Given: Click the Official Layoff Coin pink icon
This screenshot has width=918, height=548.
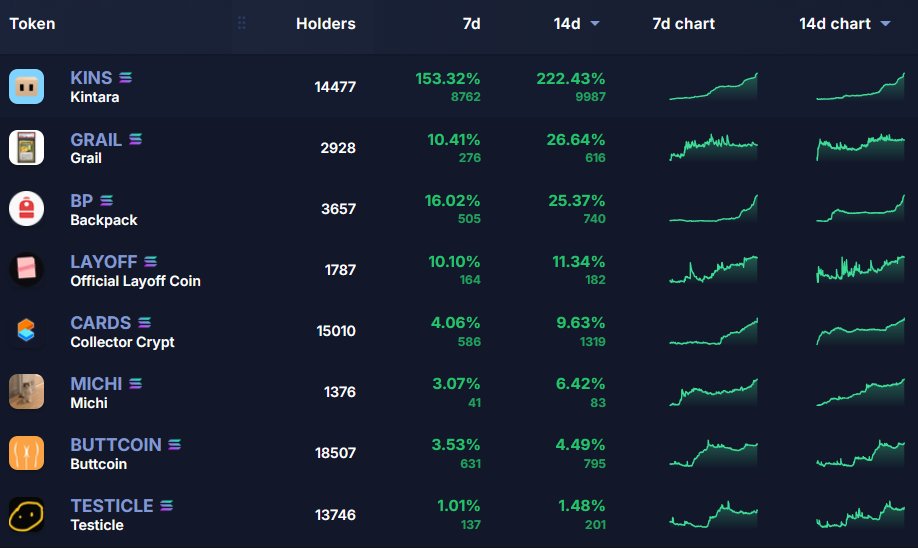Looking at the screenshot, I should tap(26, 269).
